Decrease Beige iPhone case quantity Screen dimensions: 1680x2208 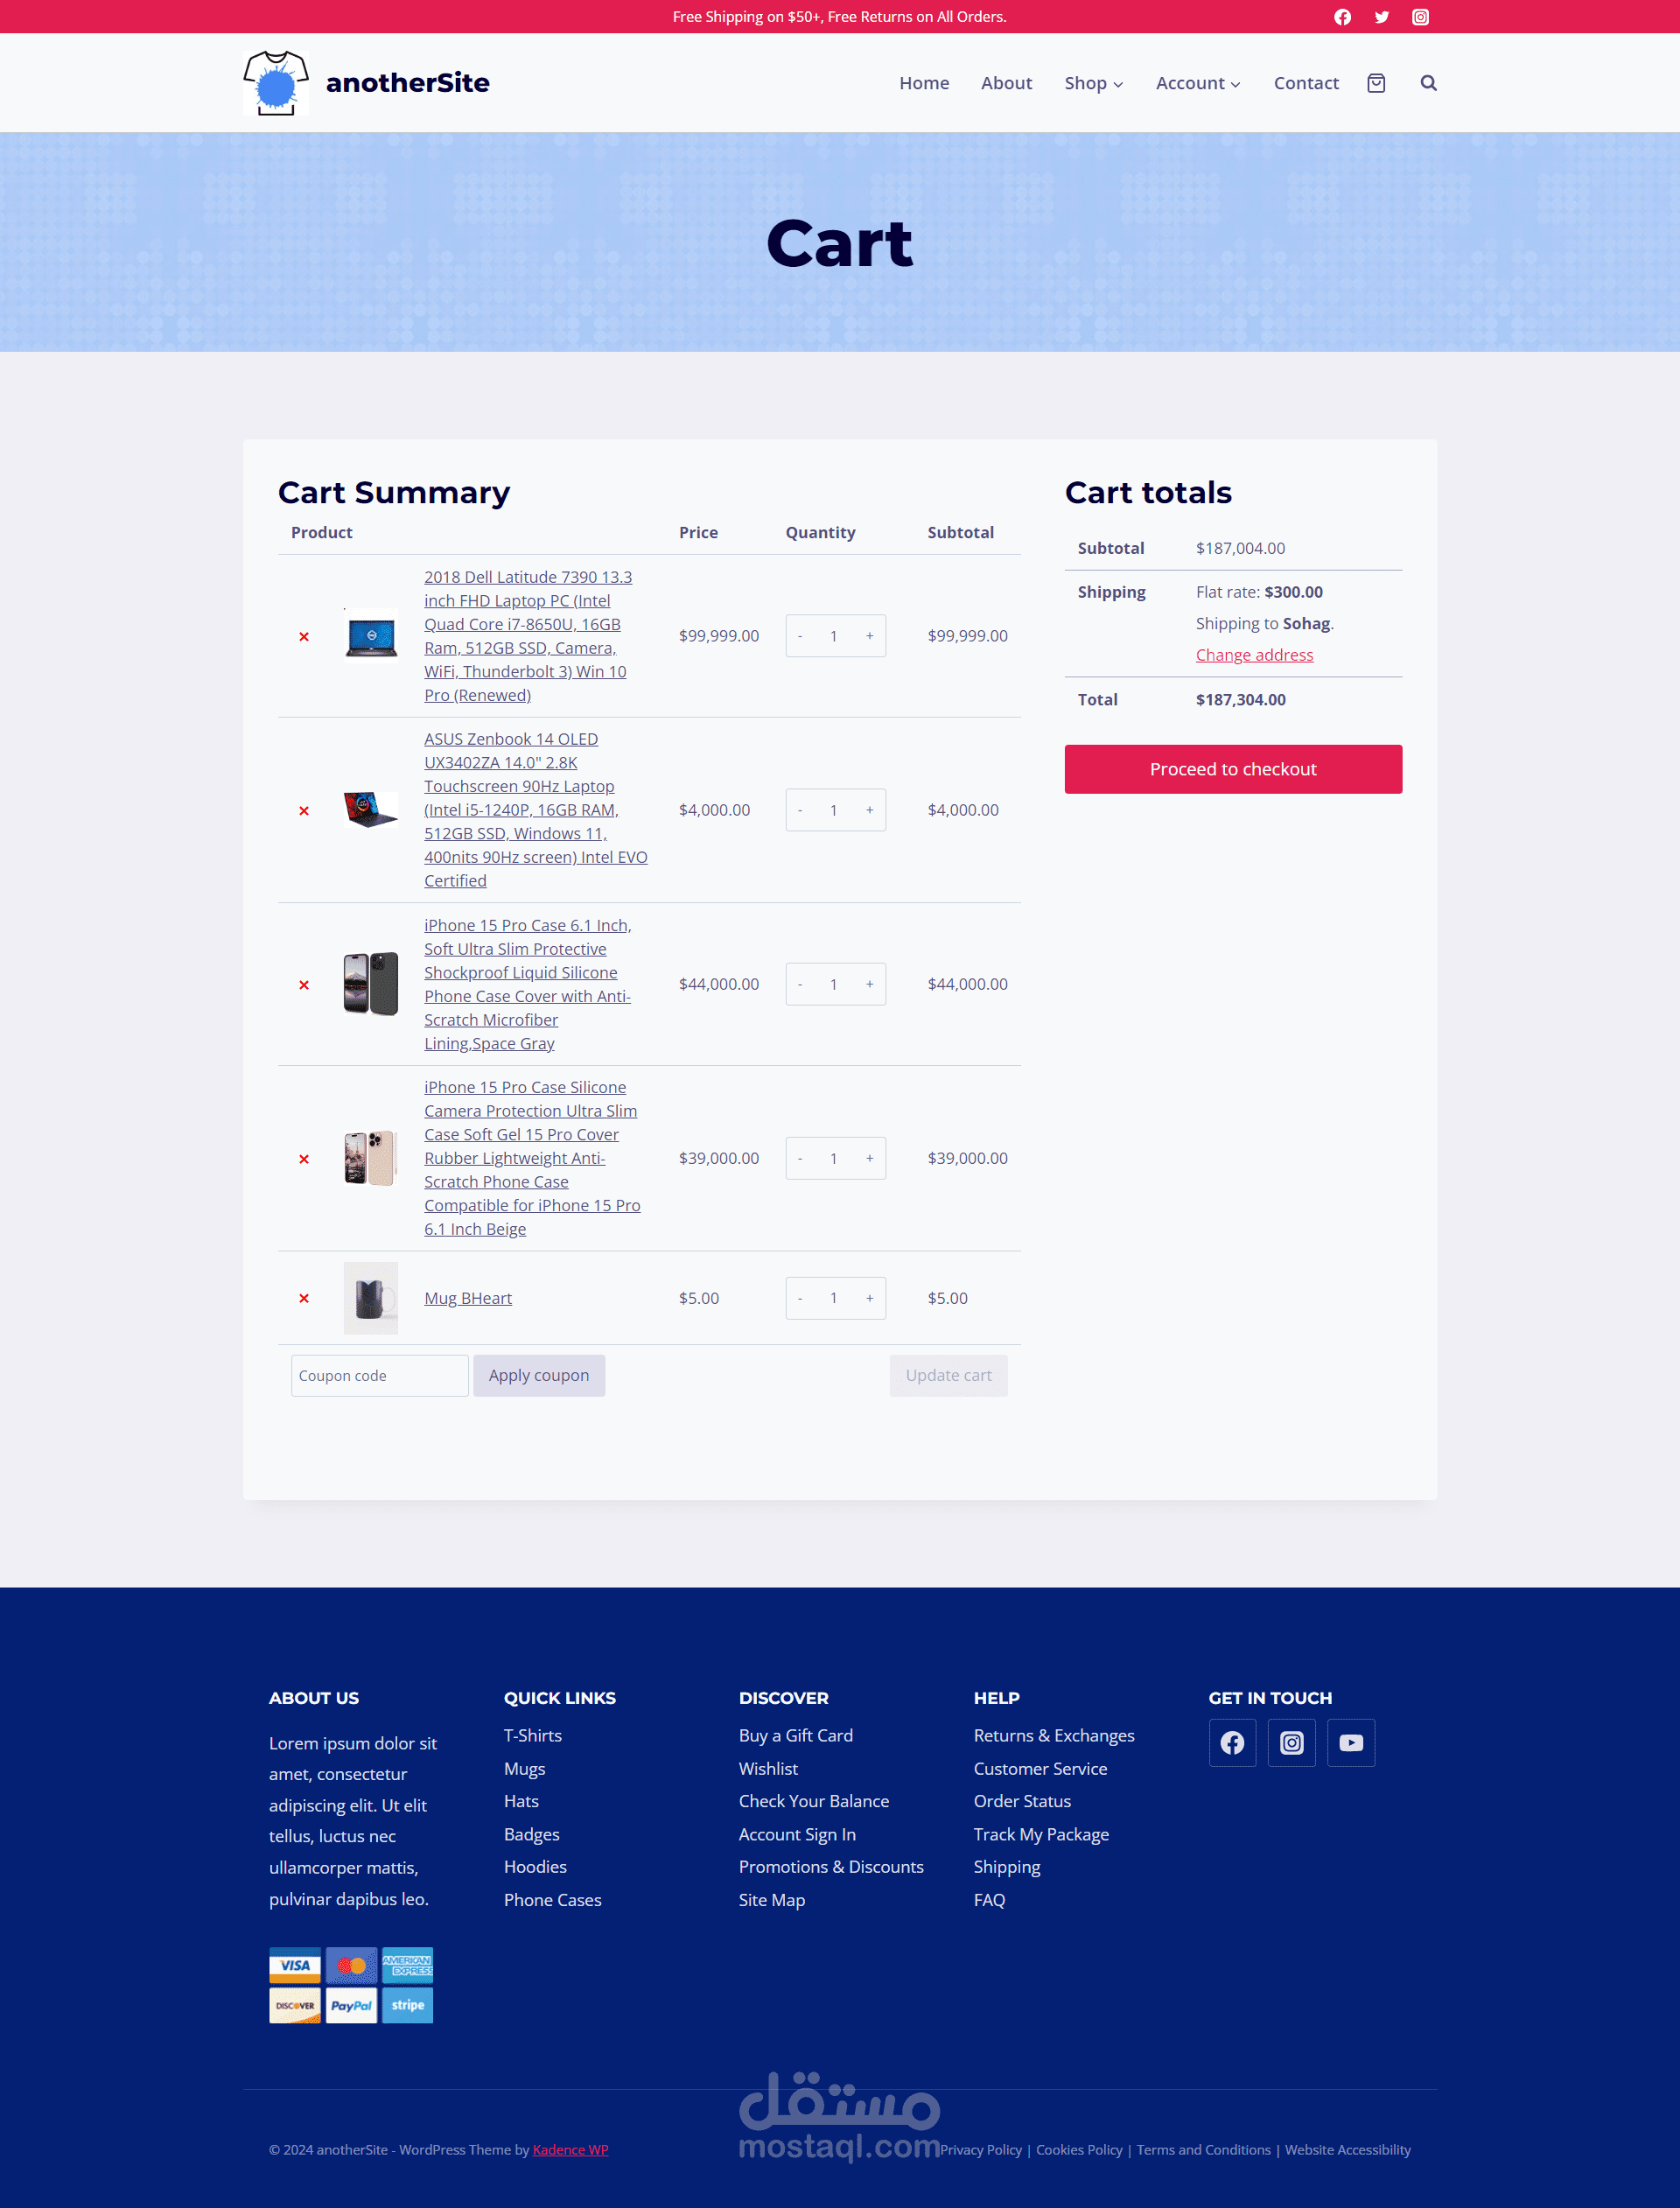[x=800, y=1158]
